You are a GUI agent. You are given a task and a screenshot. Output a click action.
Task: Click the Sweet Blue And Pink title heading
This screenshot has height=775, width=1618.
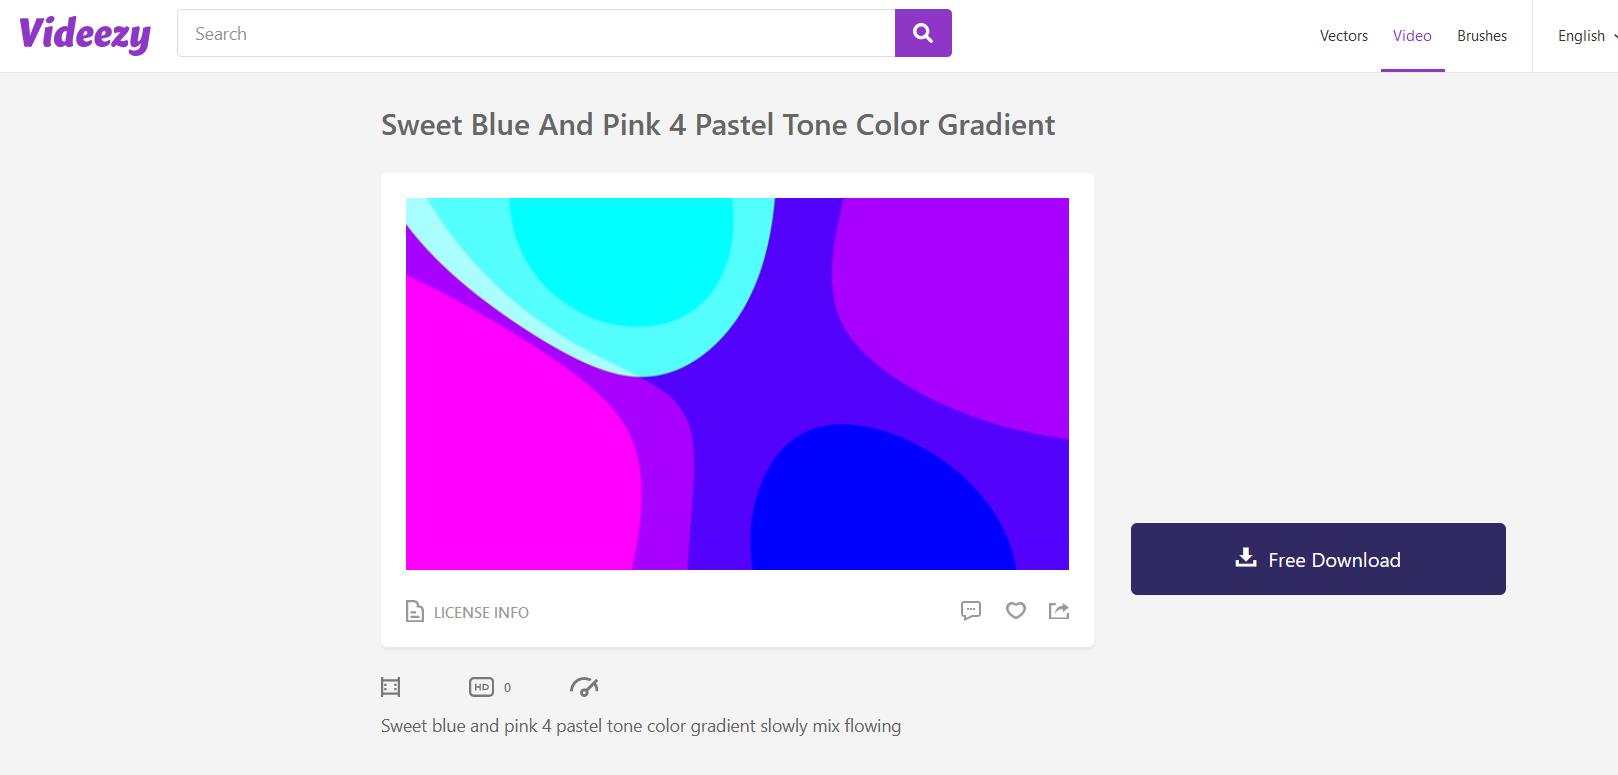pyautogui.click(x=718, y=125)
